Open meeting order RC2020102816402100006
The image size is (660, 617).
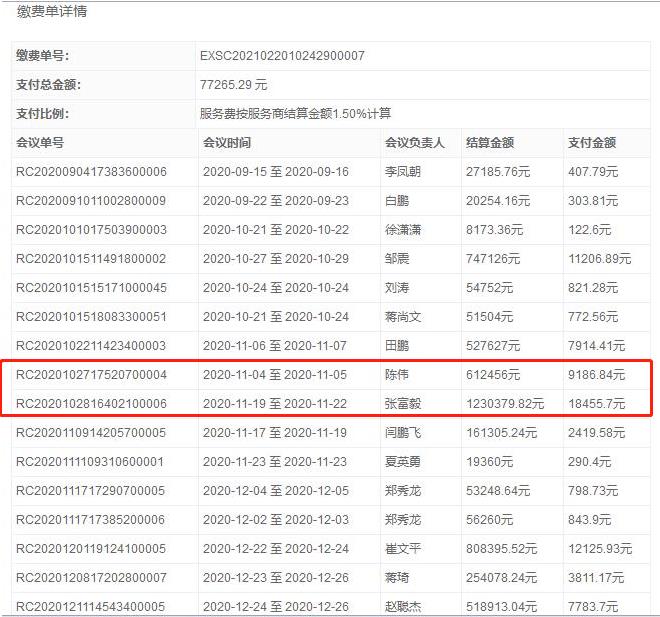pos(91,404)
